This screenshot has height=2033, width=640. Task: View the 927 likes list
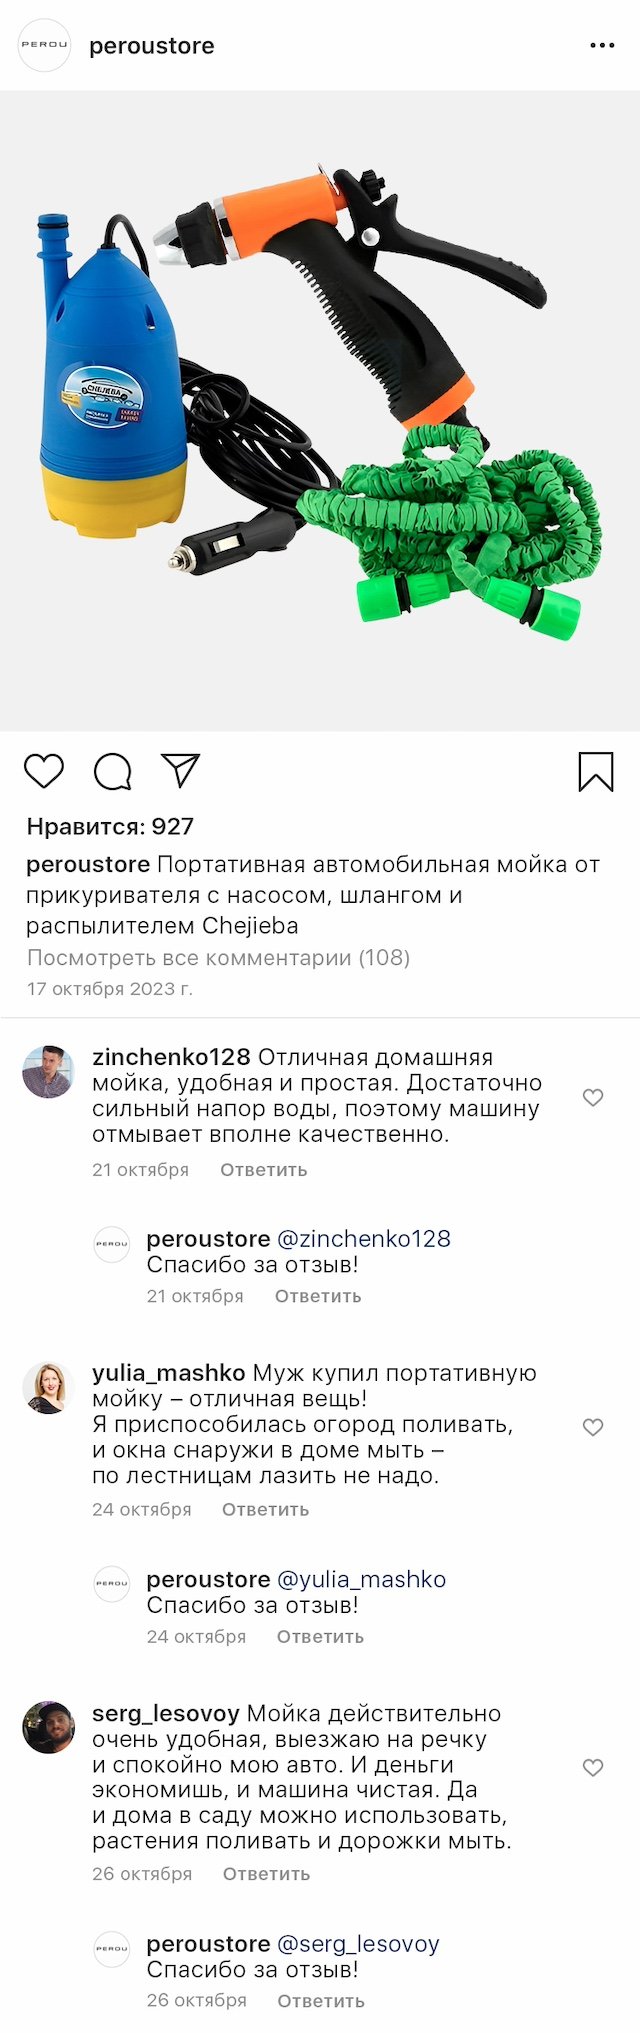(110, 827)
